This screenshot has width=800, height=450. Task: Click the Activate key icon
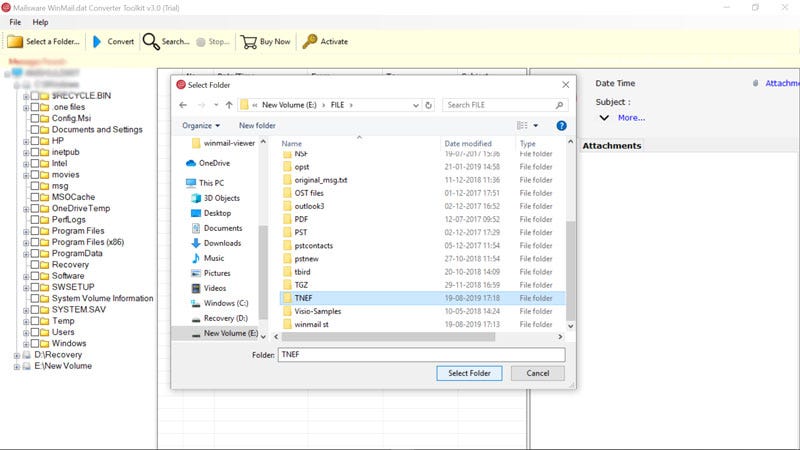310,42
